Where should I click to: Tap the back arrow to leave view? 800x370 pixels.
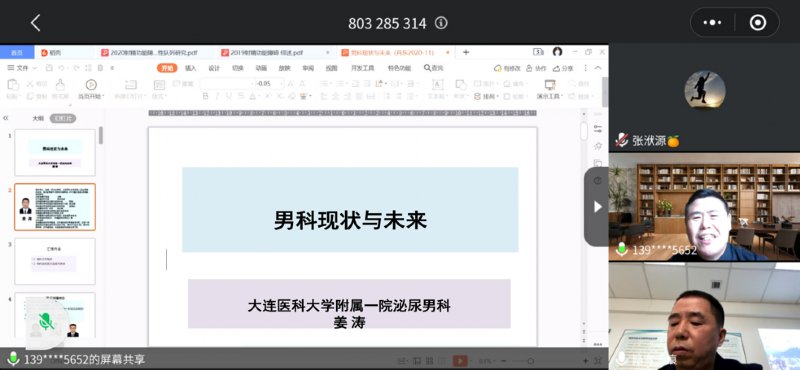coord(35,23)
